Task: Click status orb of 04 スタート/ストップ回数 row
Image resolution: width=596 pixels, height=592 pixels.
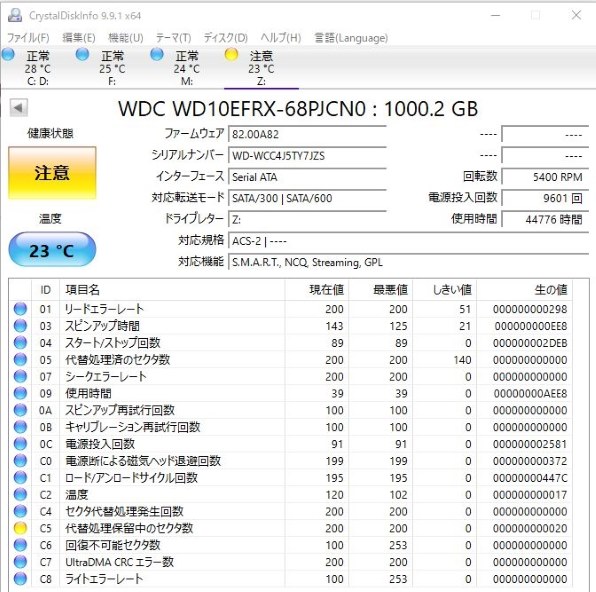Action: pyautogui.click(x=20, y=343)
